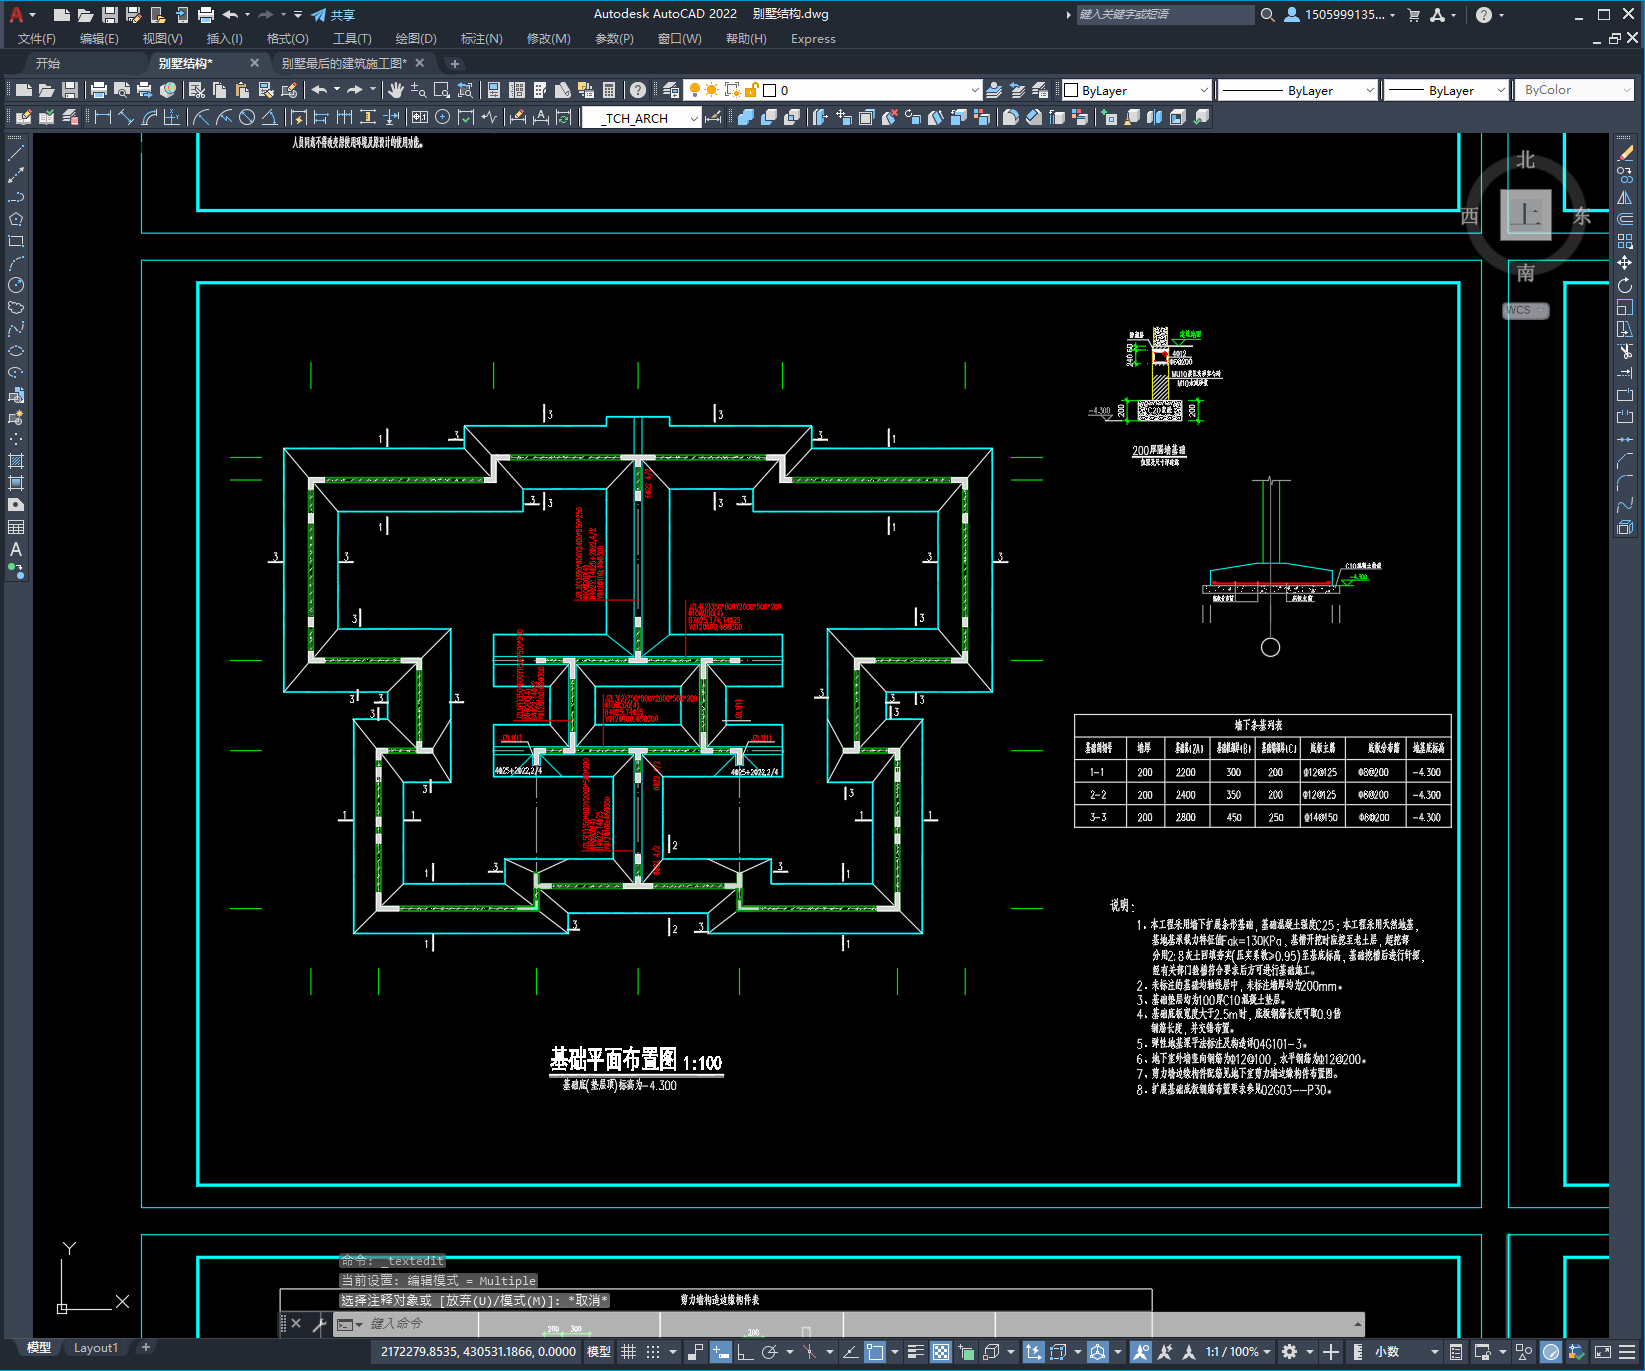
Task: Click the keyword search input field
Action: [1165, 15]
